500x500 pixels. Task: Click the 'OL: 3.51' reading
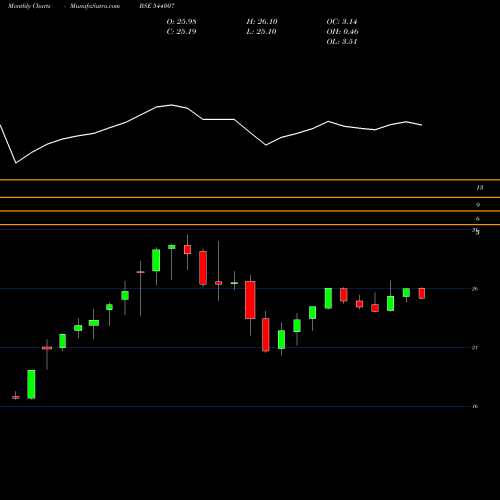pyautogui.click(x=342, y=42)
